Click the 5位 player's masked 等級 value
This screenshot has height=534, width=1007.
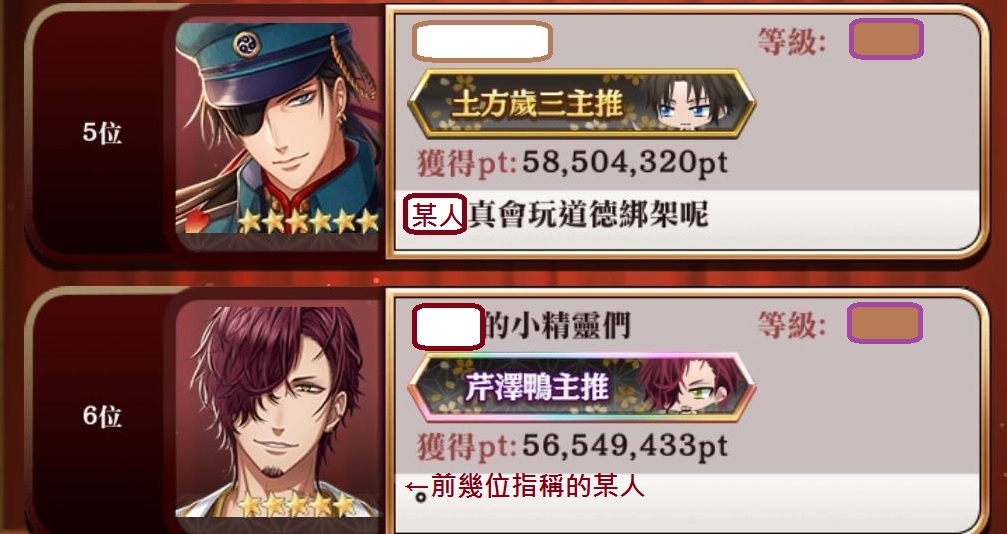coord(886,39)
